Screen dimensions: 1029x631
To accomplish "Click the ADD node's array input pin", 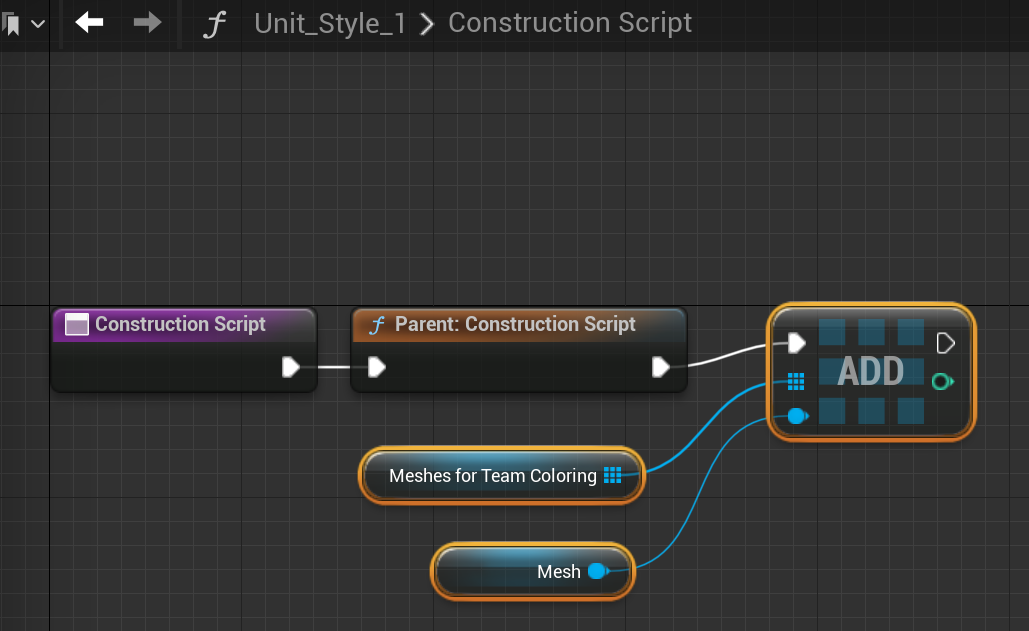I will point(796,381).
